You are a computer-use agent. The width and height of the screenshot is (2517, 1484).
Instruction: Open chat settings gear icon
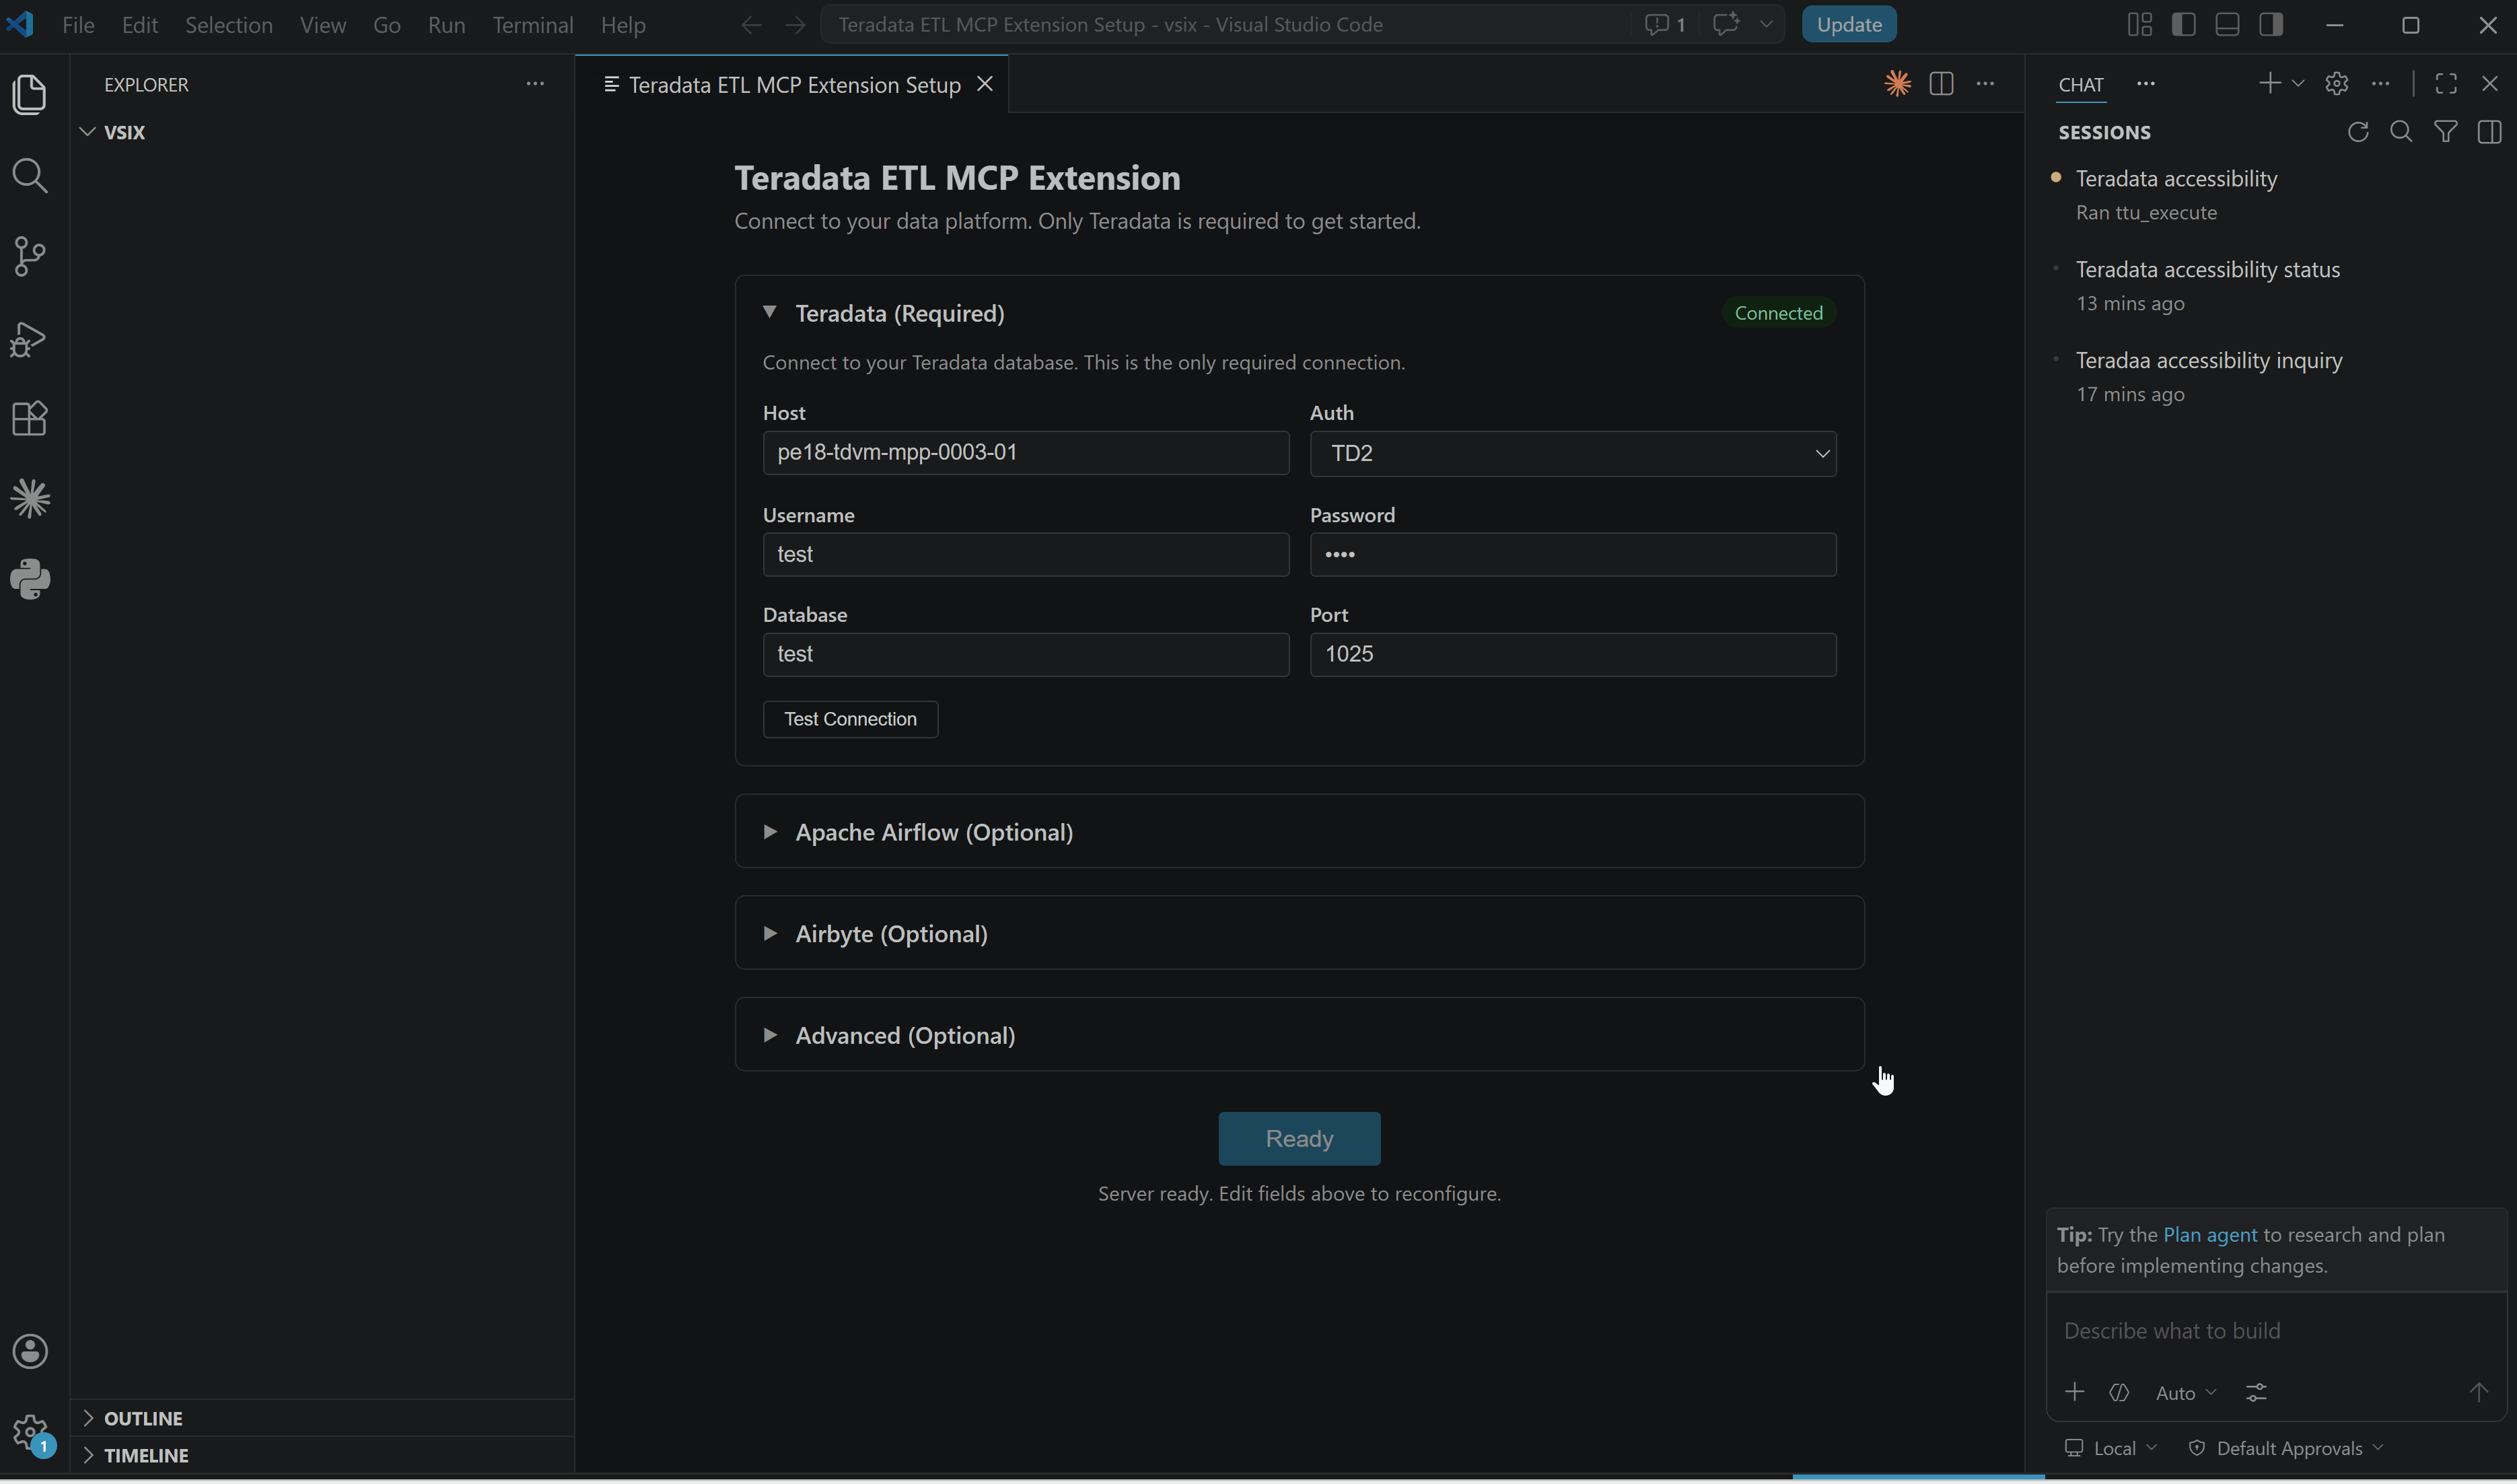coord(2336,83)
